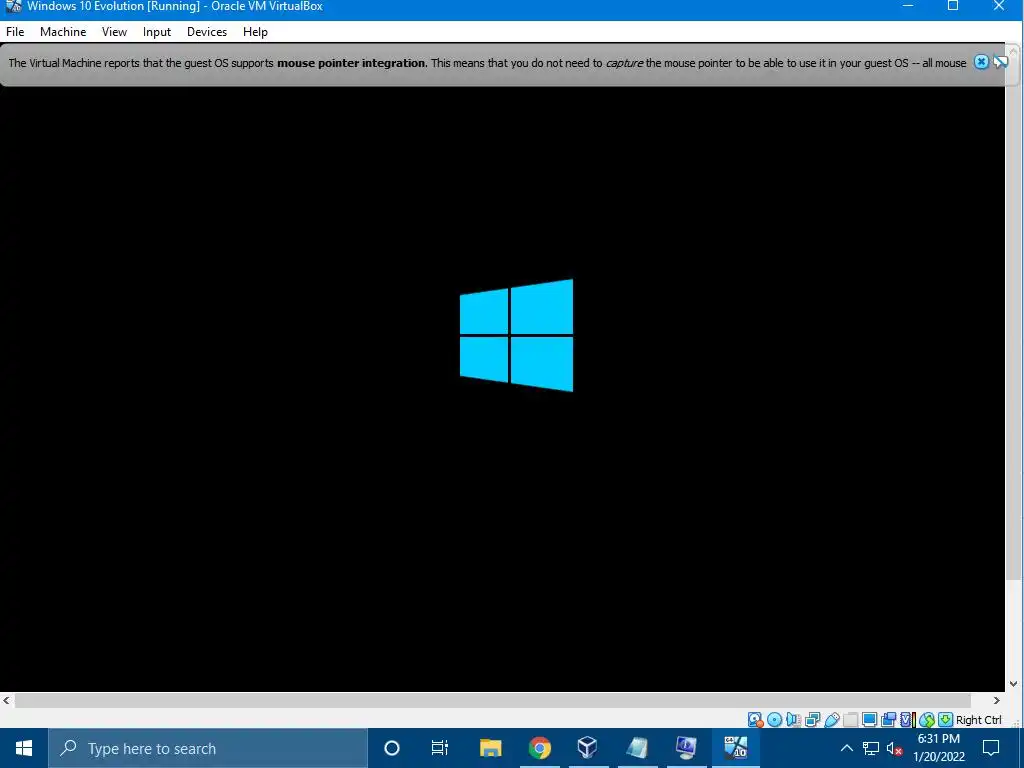Image resolution: width=1024 pixels, height=768 pixels.
Task: Click the mouse integration status icon
Action: pos(927,720)
